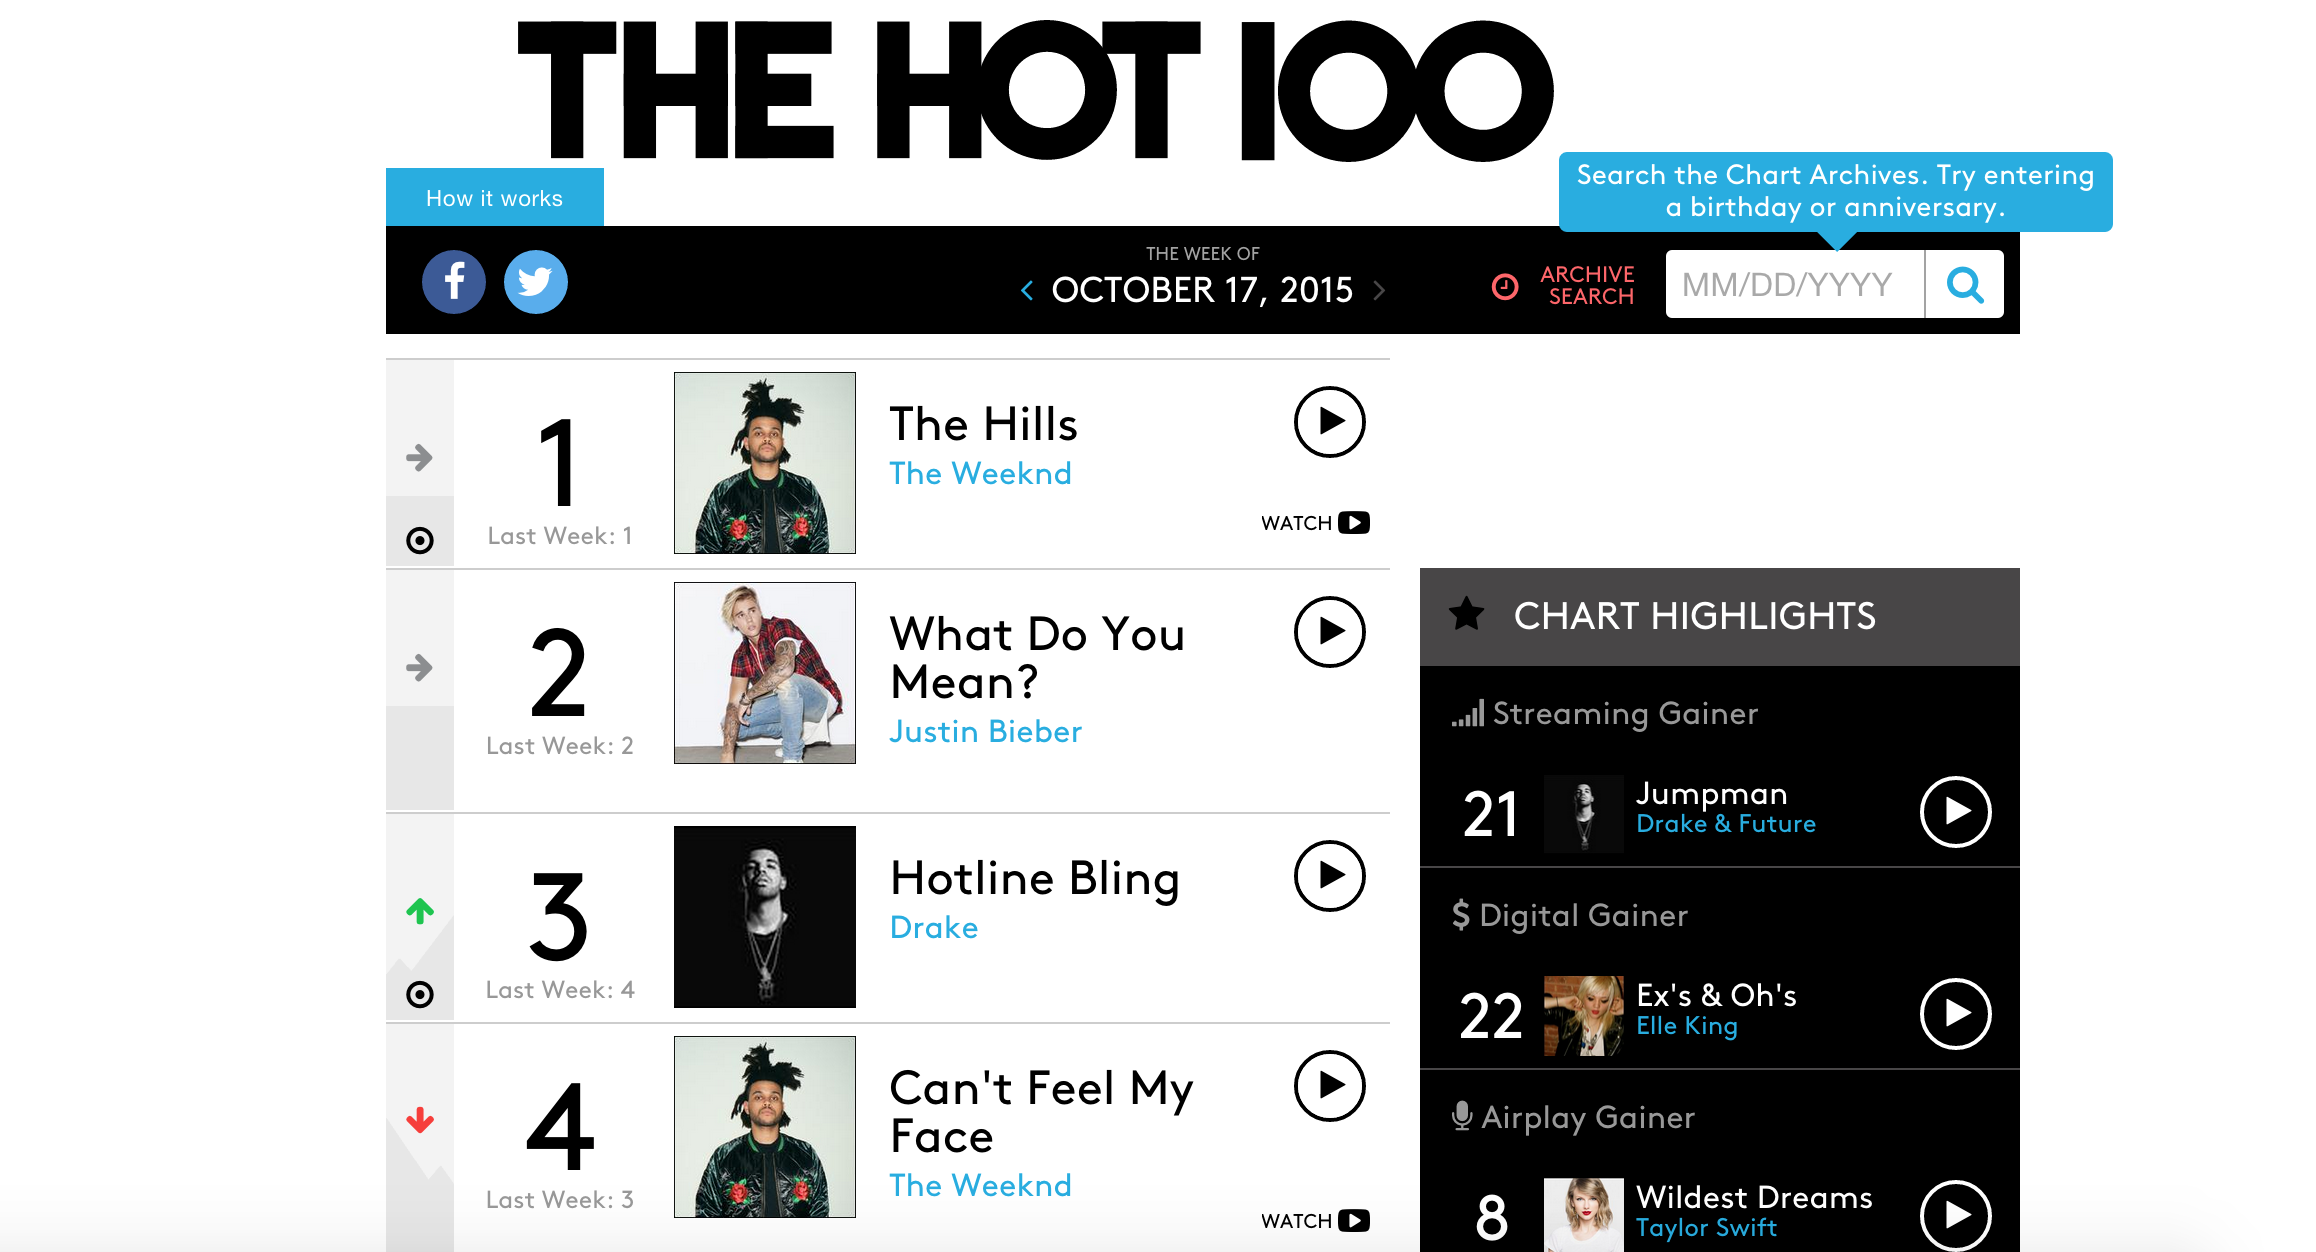Play What Do You Mean? preview
The image size is (2316, 1252).
(x=1330, y=632)
